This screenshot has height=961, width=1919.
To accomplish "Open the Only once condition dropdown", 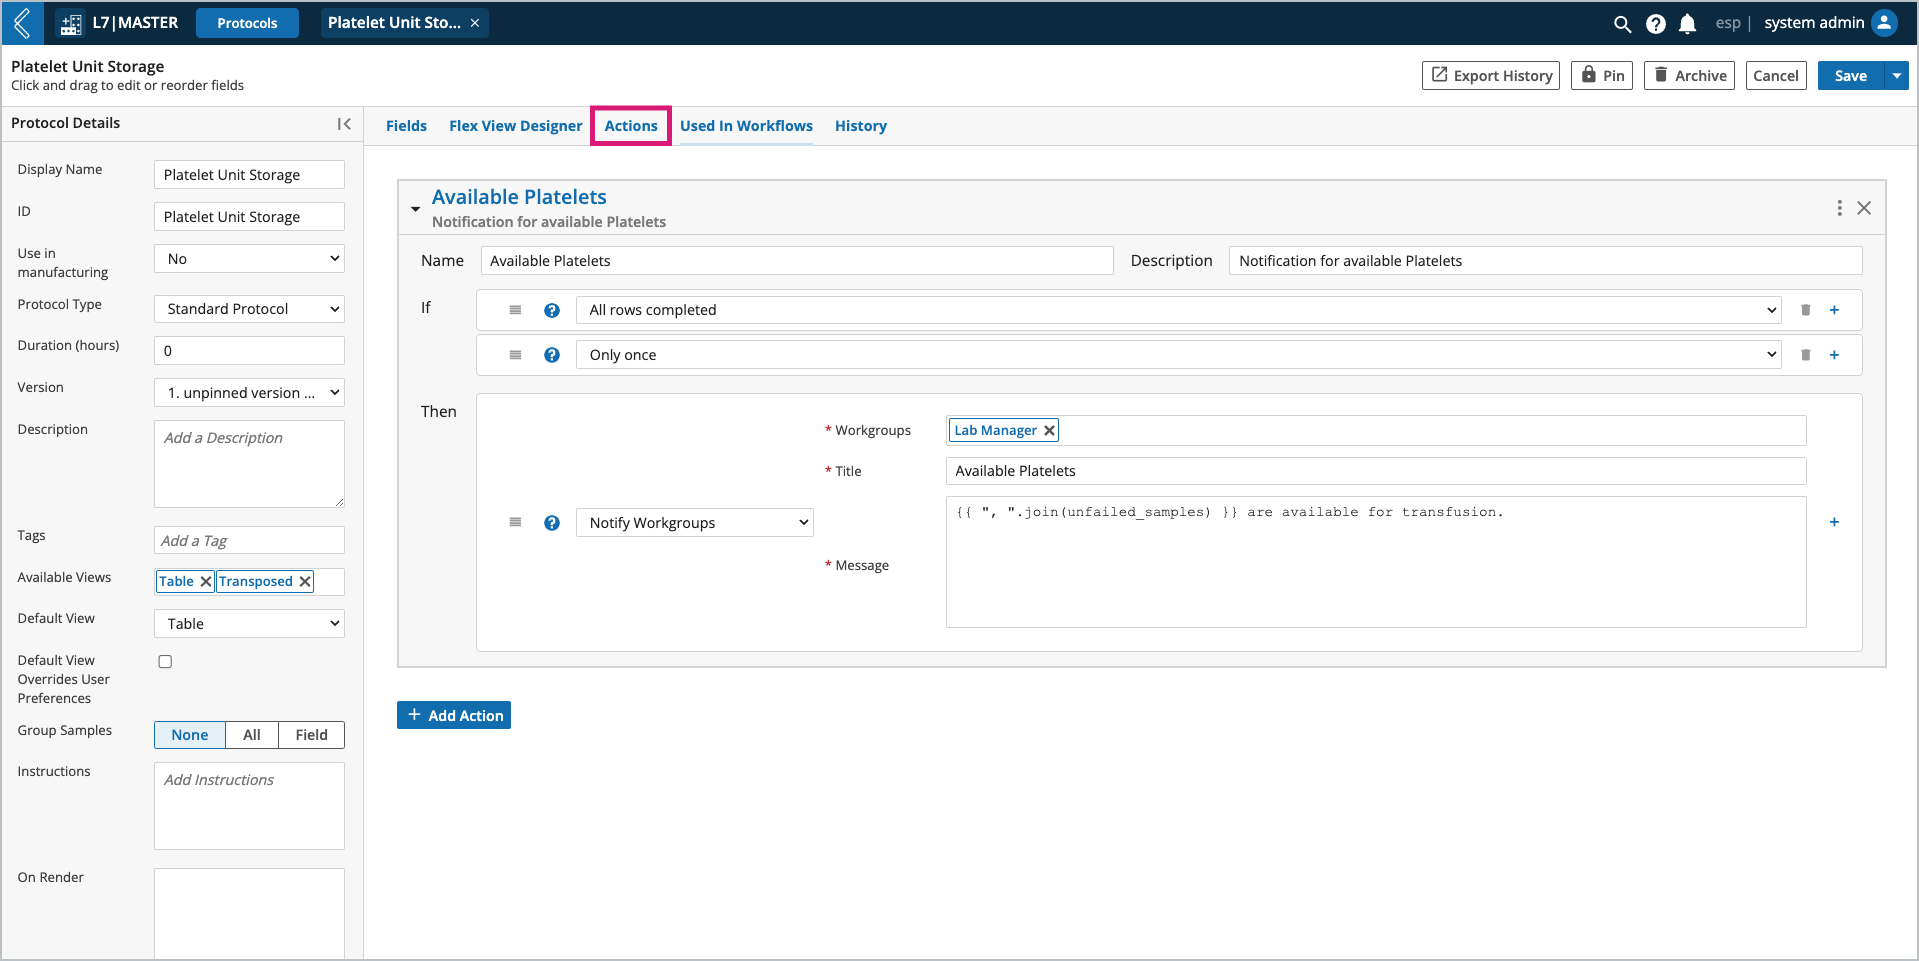I will [x=1179, y=355].
